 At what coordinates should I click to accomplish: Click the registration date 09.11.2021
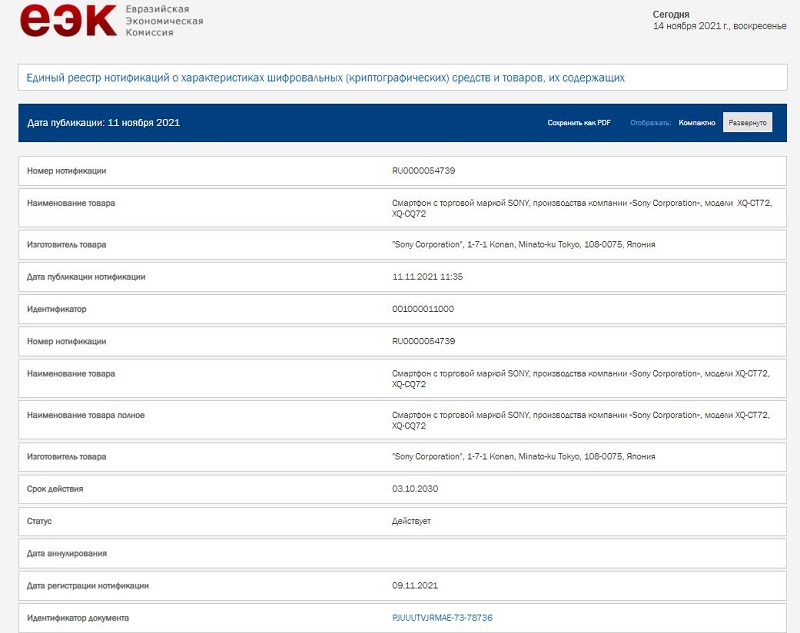415,585
